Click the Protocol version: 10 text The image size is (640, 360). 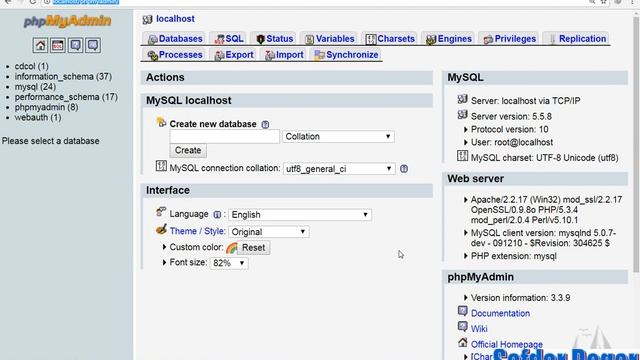(x=509, y=129)
